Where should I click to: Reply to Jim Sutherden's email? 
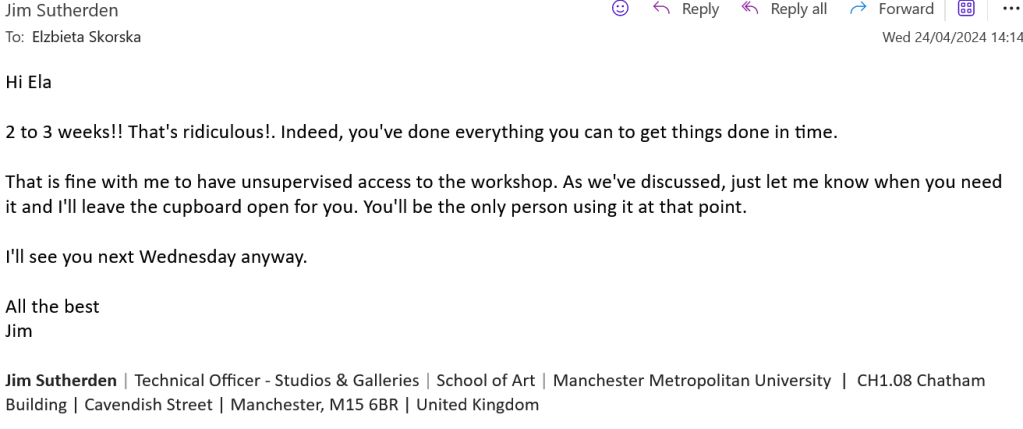687,9
